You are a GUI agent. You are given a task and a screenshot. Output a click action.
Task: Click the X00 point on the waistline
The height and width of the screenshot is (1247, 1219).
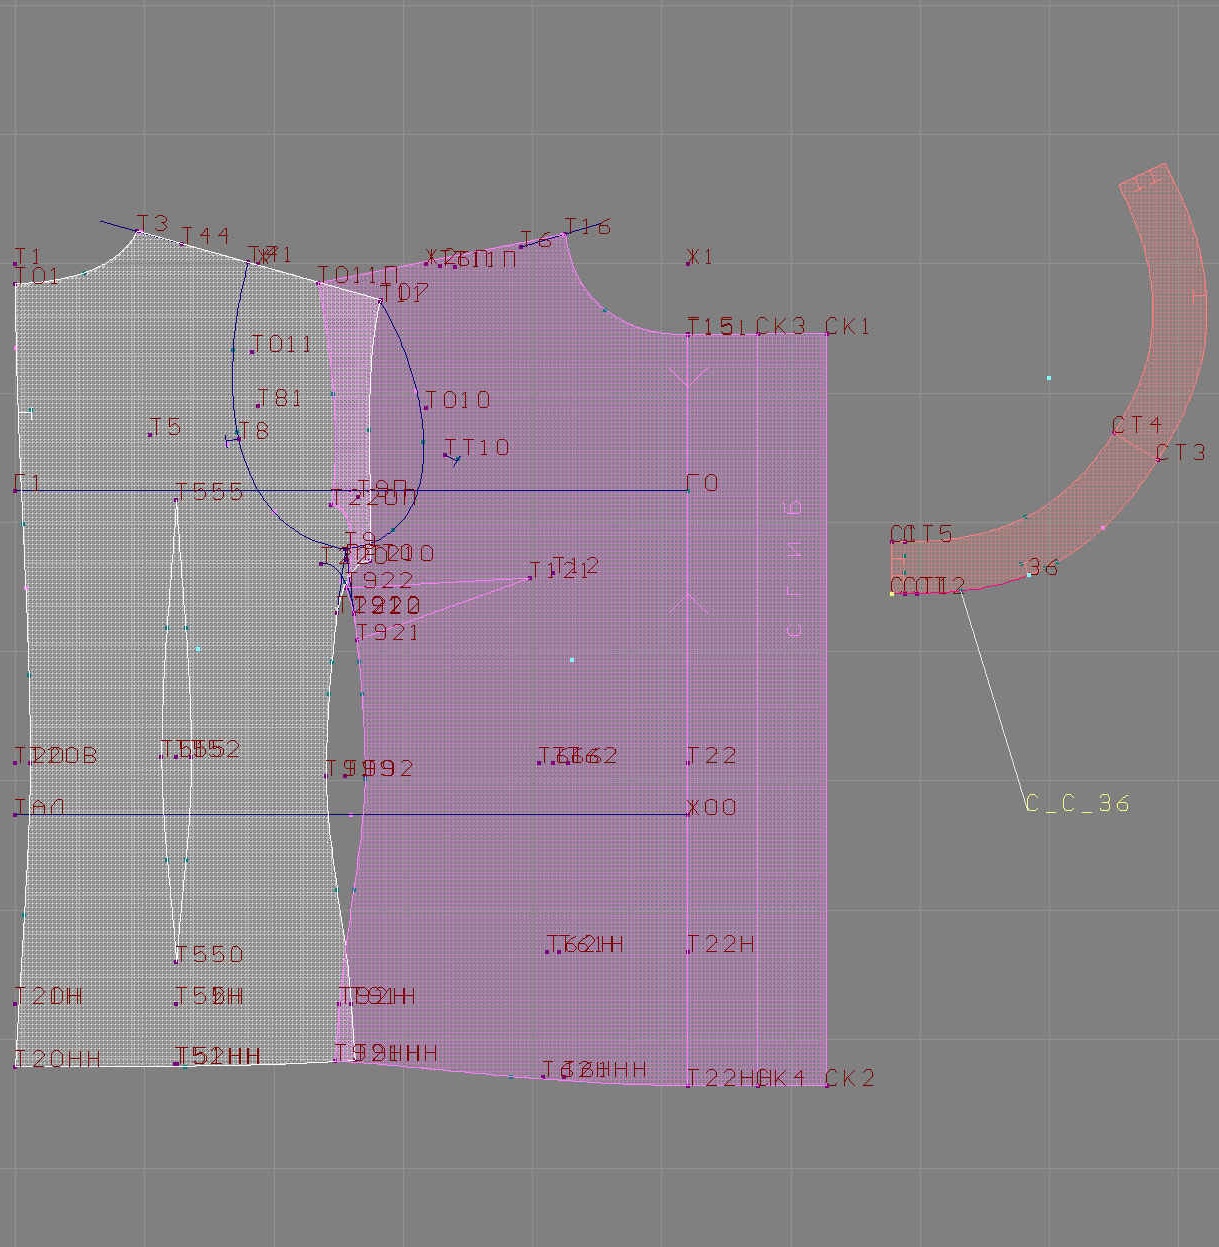688,814
